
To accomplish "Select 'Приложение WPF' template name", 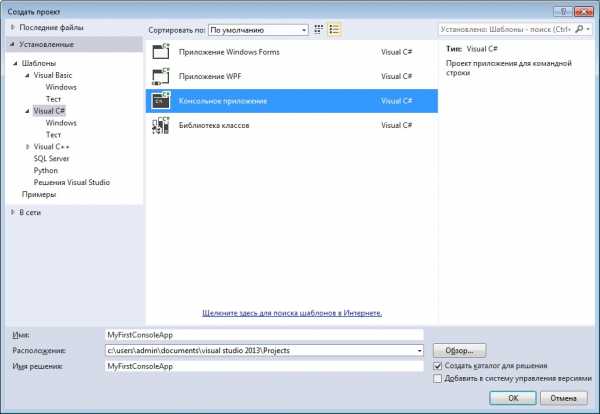I will (210, 76).
